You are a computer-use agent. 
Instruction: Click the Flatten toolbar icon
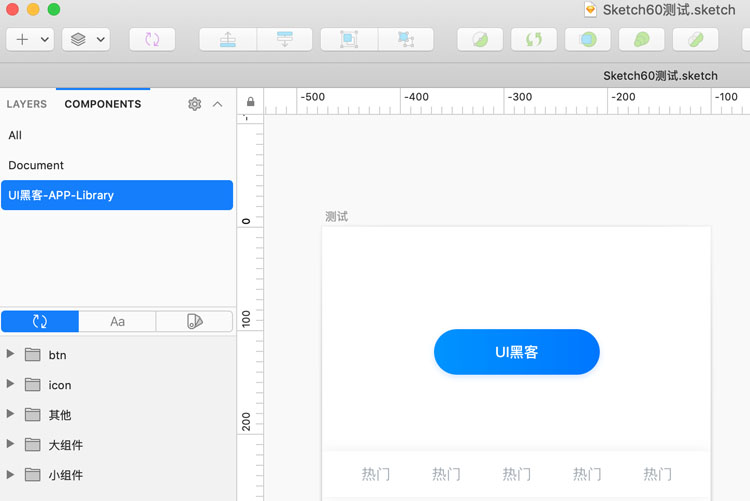695,39
